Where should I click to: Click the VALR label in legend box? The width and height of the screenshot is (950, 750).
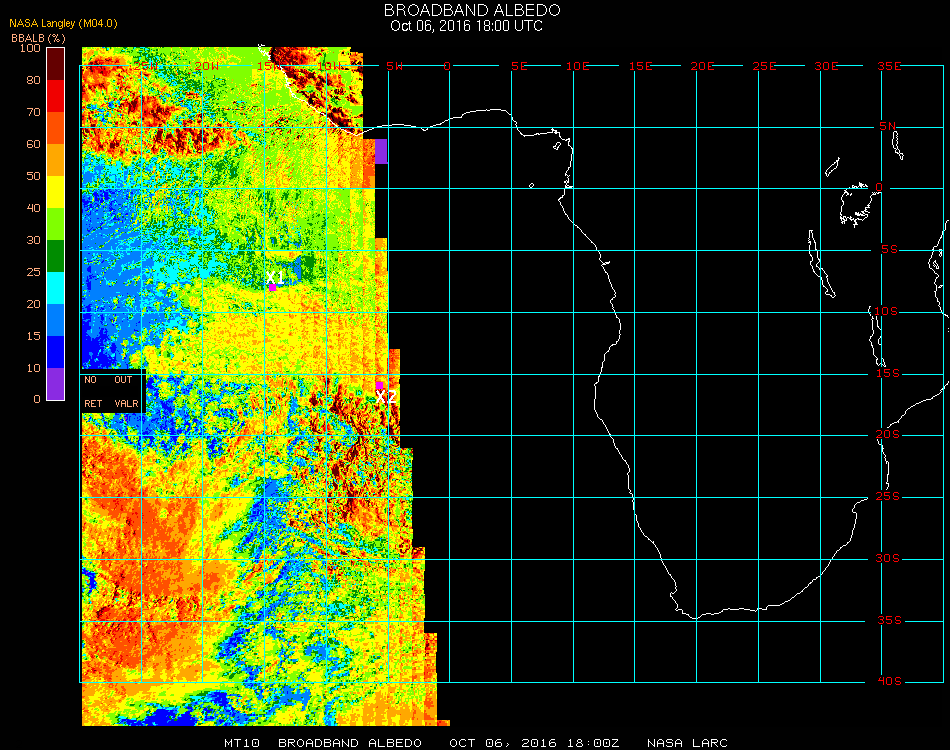(x=126, y=404)
